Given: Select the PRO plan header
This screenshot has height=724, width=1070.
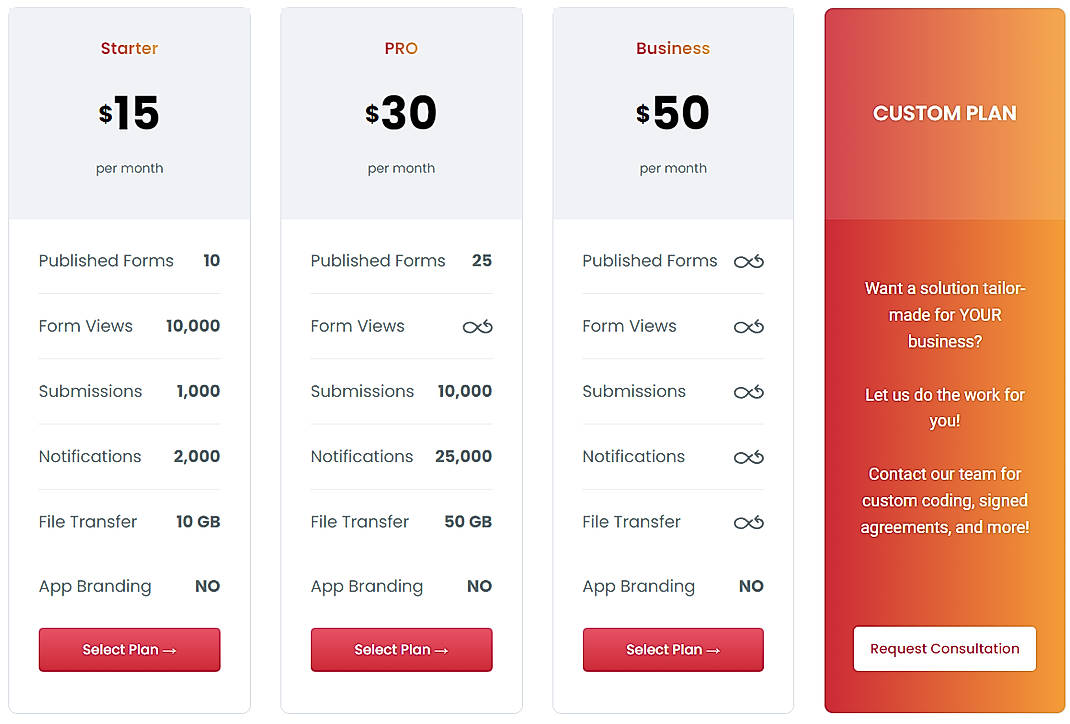Looking at the screenshot, I should coord(401,46).
